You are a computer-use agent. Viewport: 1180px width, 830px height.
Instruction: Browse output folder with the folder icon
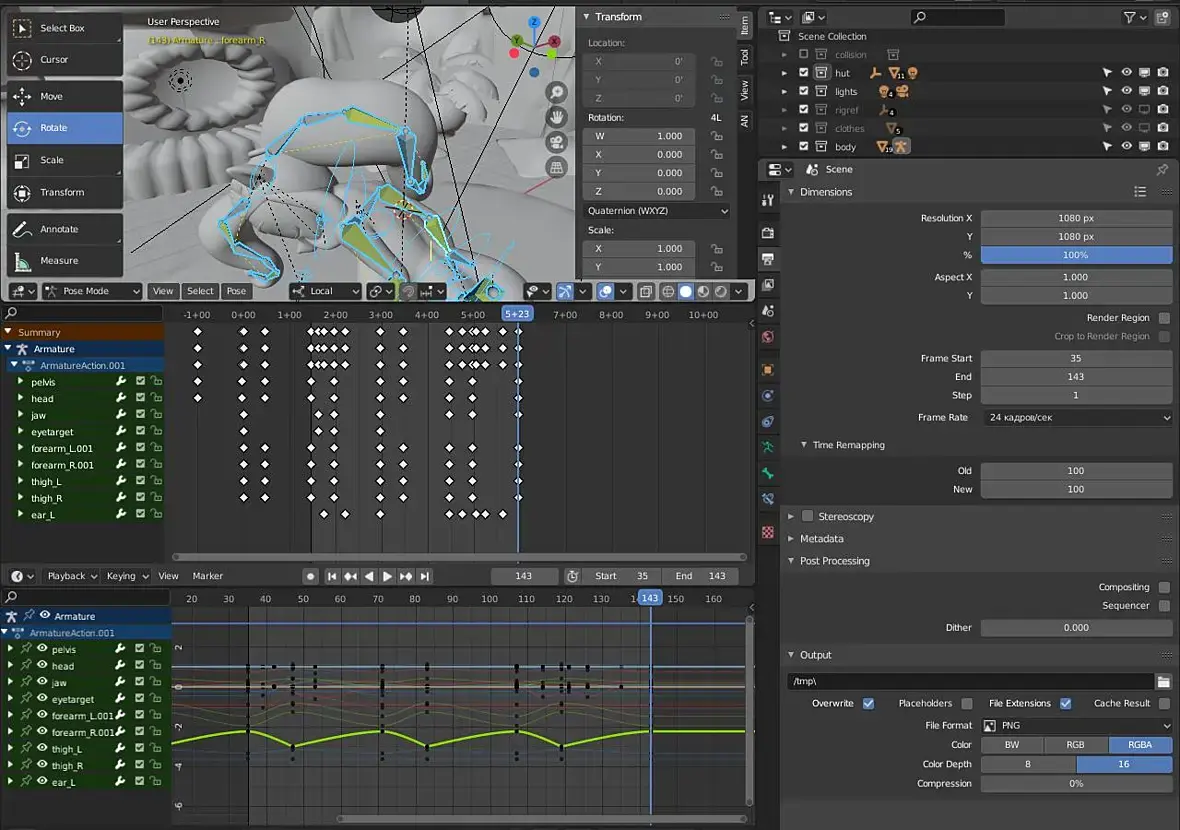pyautogui.click(x=1163, y=681)
